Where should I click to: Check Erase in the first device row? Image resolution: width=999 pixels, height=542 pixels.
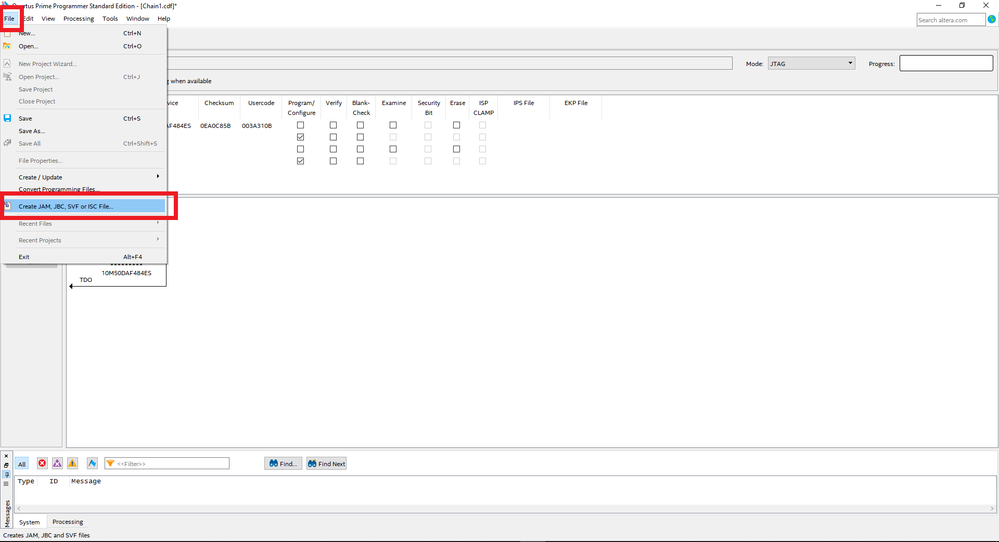pos(457,125)
